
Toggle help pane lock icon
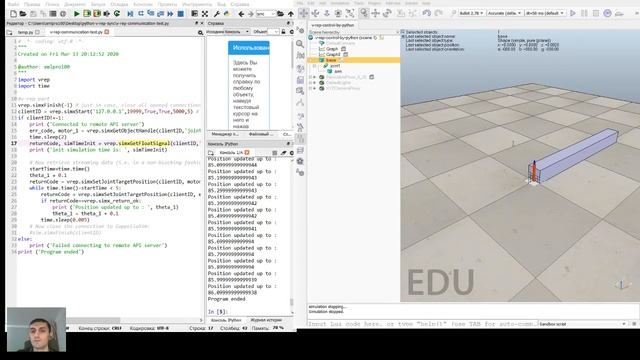point(283,31)
